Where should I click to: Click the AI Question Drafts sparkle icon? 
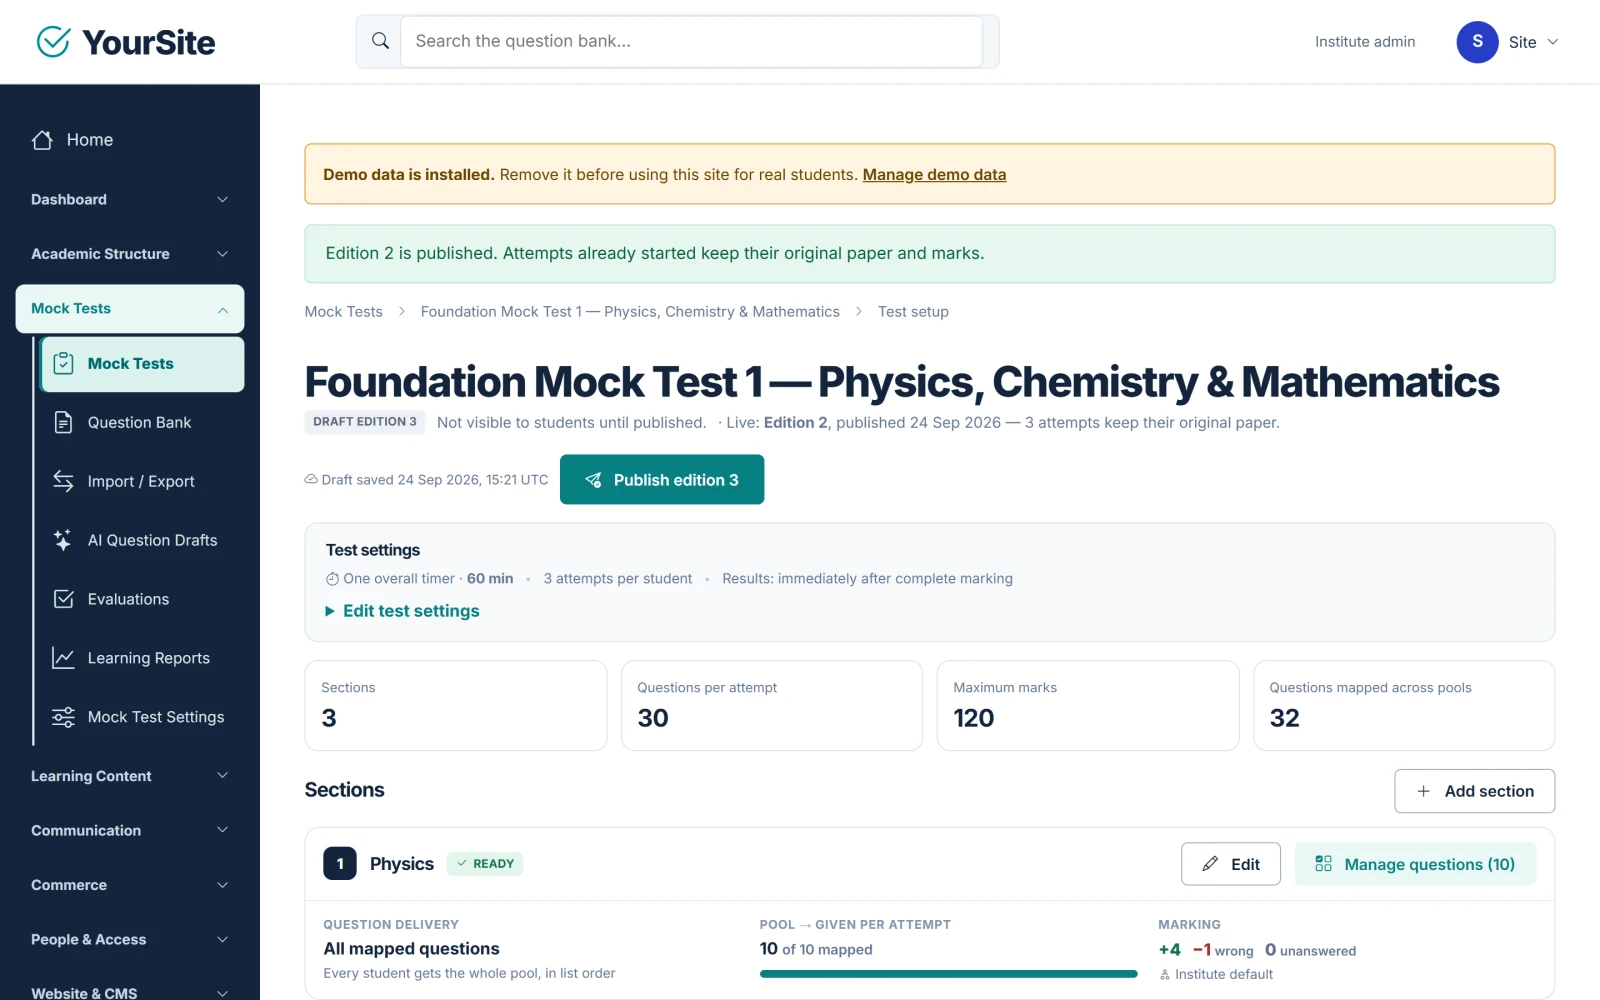[63, 540]
